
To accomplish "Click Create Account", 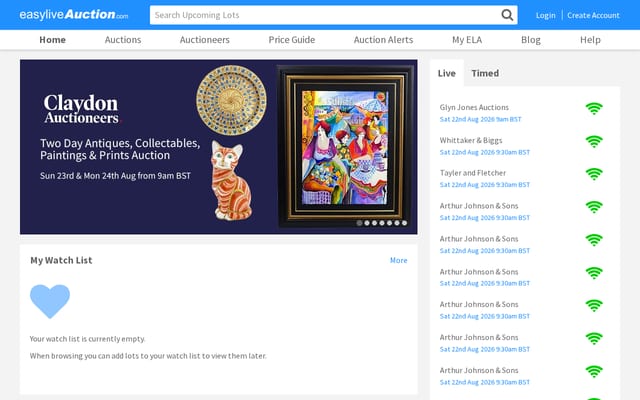I will (593, 15).
